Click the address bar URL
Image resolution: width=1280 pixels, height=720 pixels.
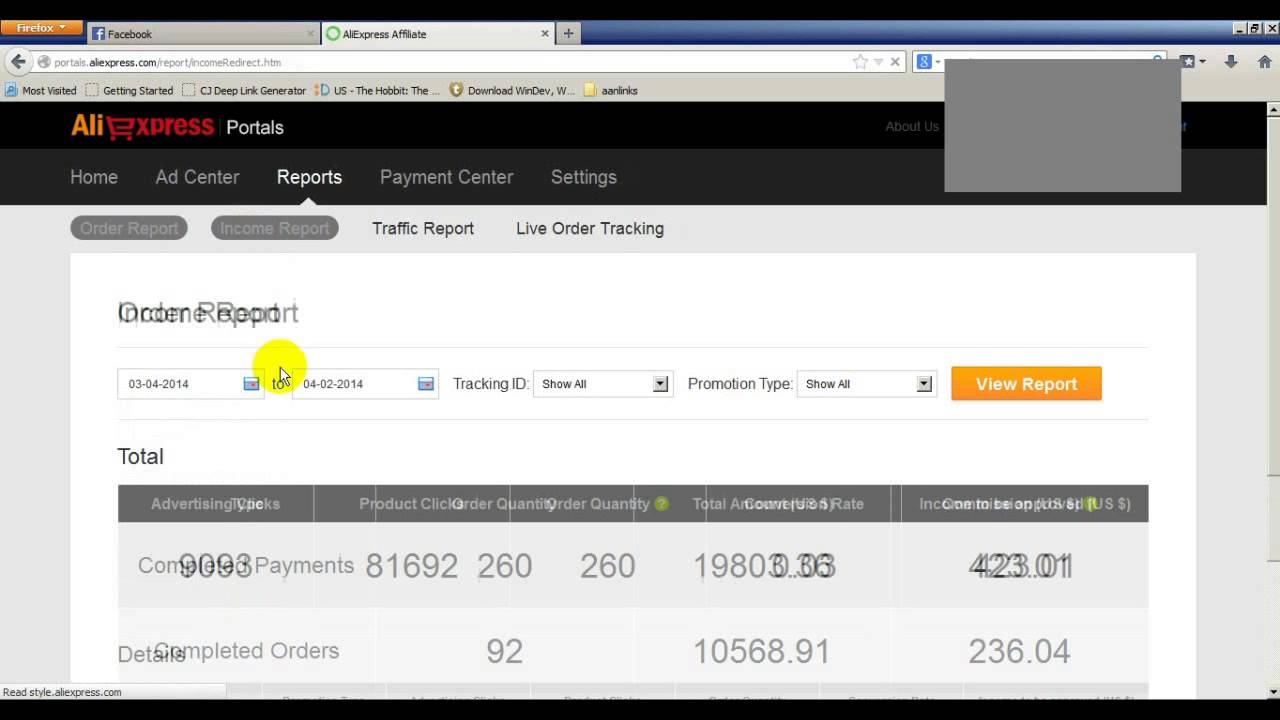click(x=168, y=62)
